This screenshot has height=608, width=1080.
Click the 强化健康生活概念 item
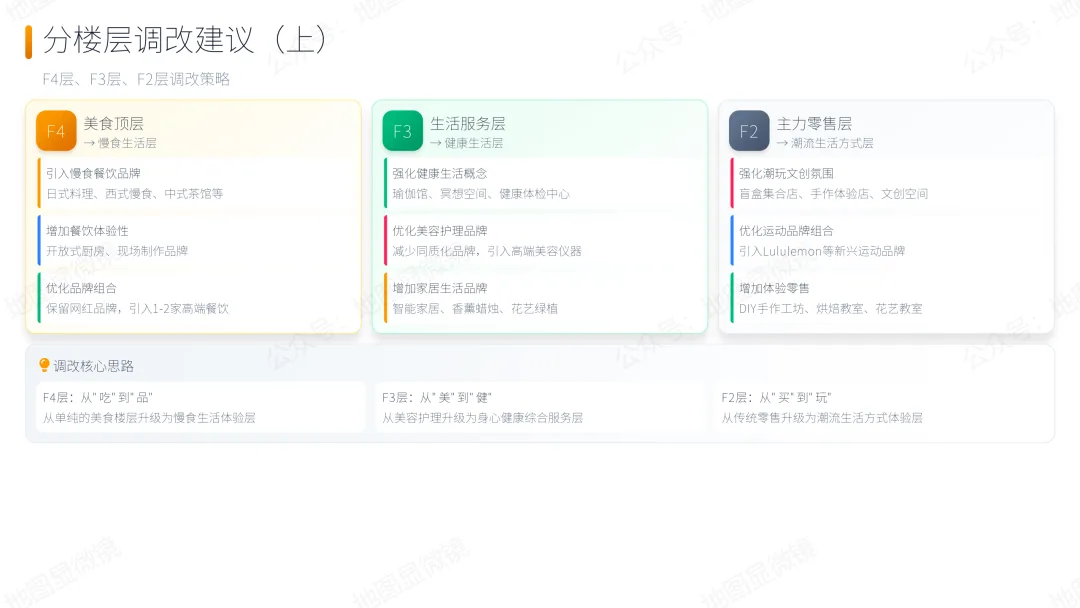[440, 174]
